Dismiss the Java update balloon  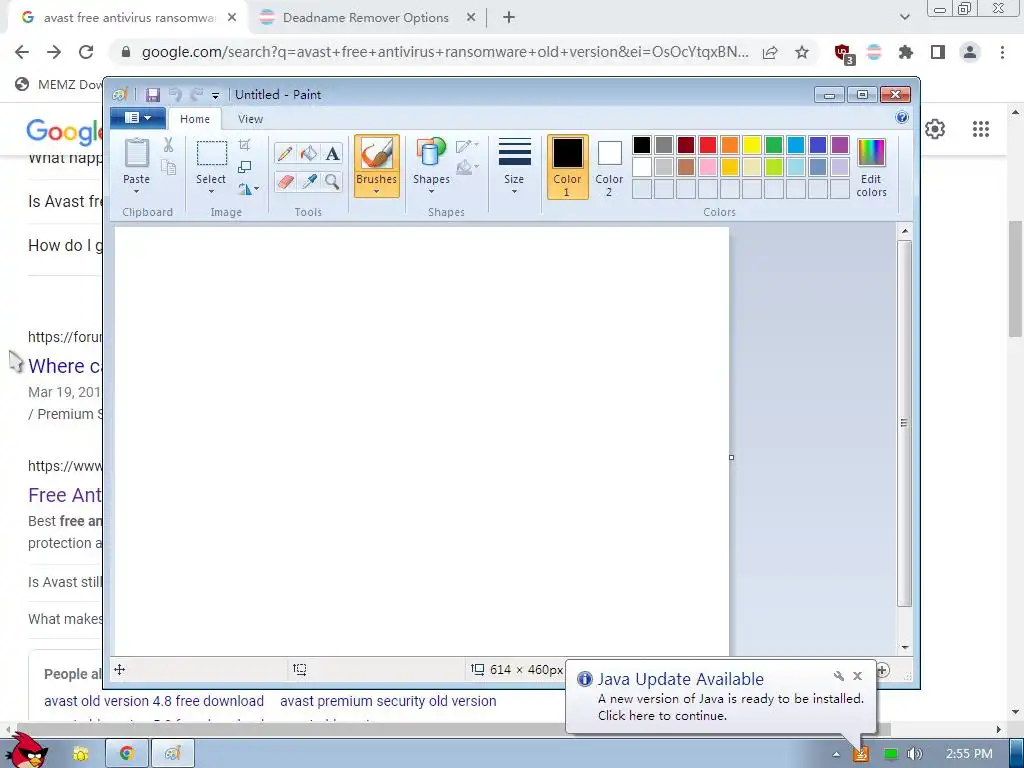click(857, 676)
